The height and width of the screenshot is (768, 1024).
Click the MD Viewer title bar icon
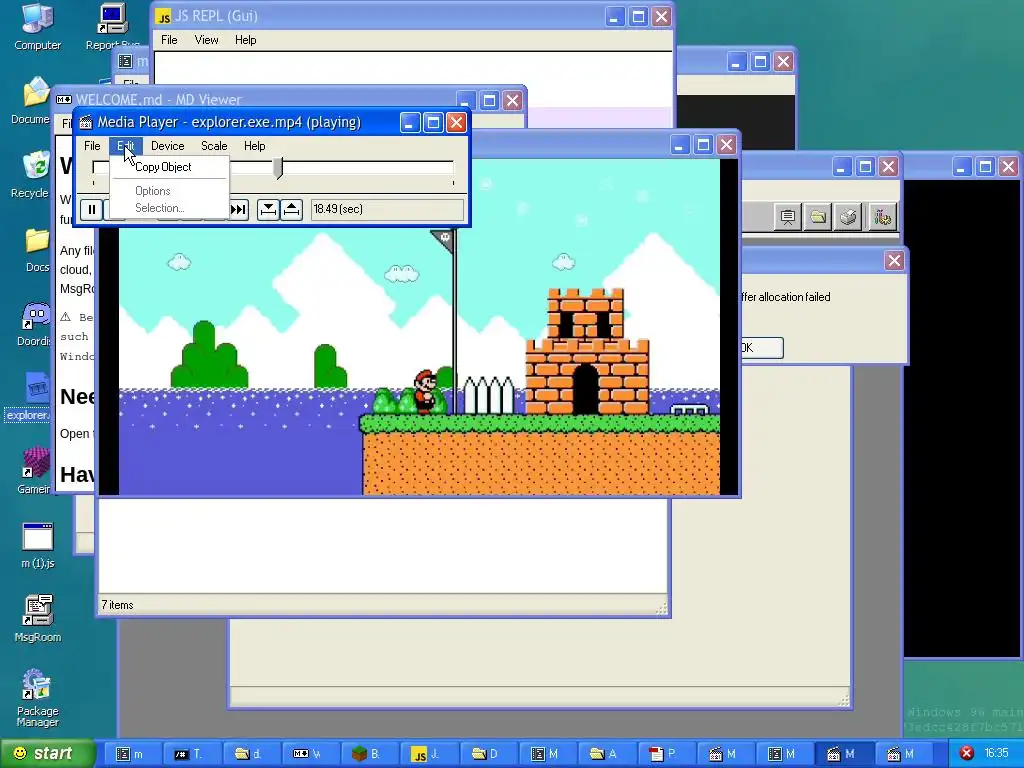[64, 100]
